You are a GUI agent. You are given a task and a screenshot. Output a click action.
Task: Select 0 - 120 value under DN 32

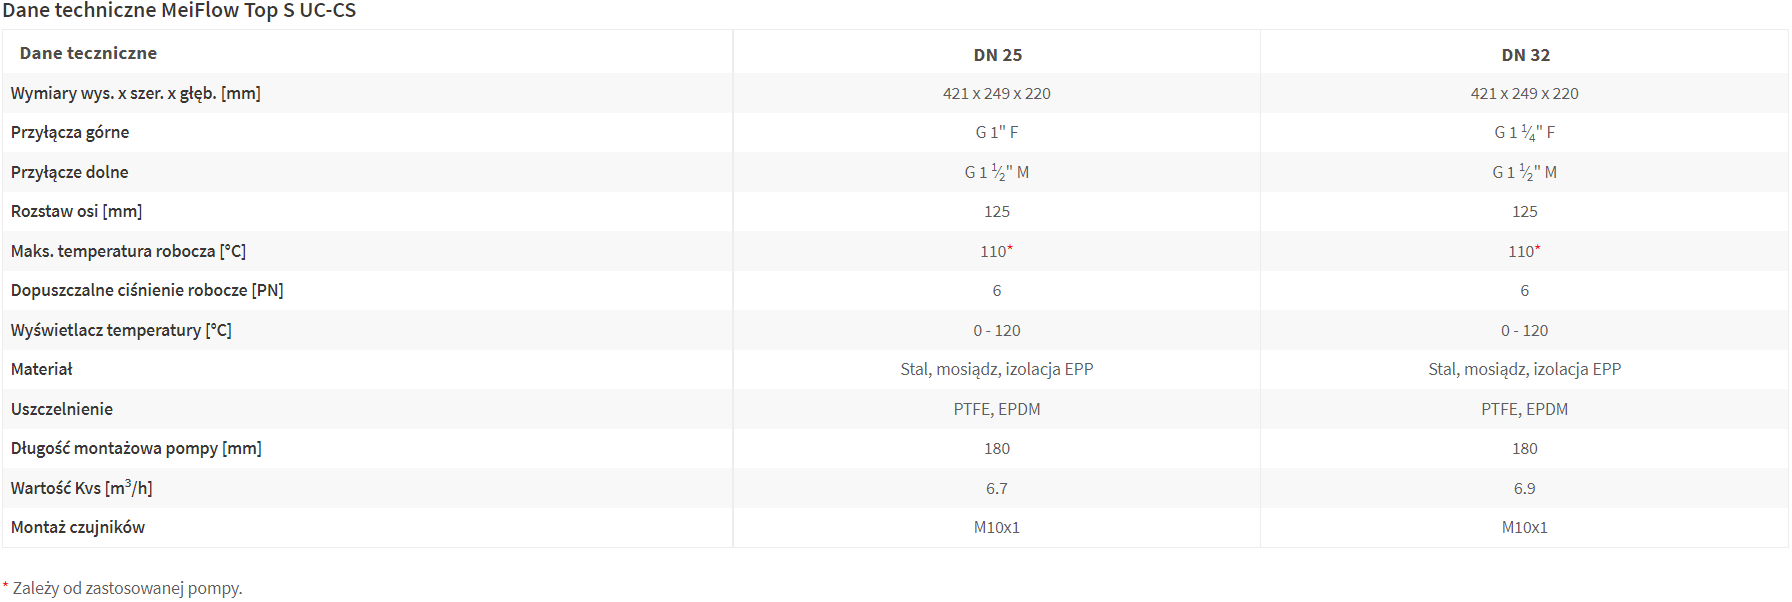point(1524,330)
